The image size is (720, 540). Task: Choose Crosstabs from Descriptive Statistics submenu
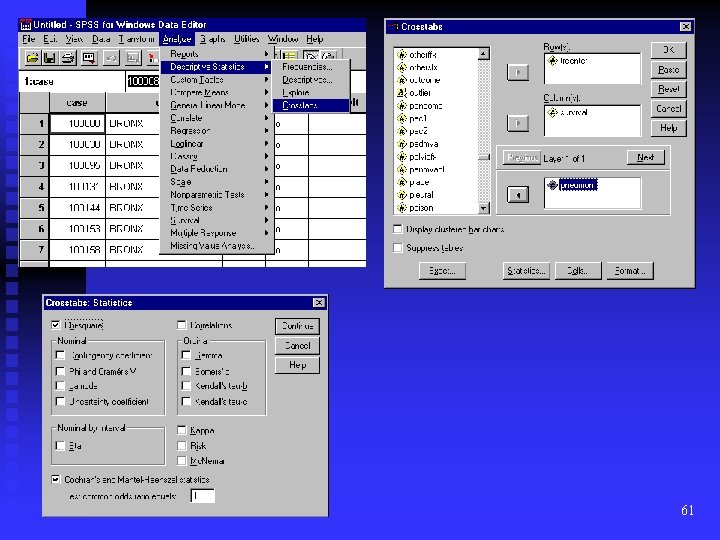pyautogui.click(x=311, y=105)
